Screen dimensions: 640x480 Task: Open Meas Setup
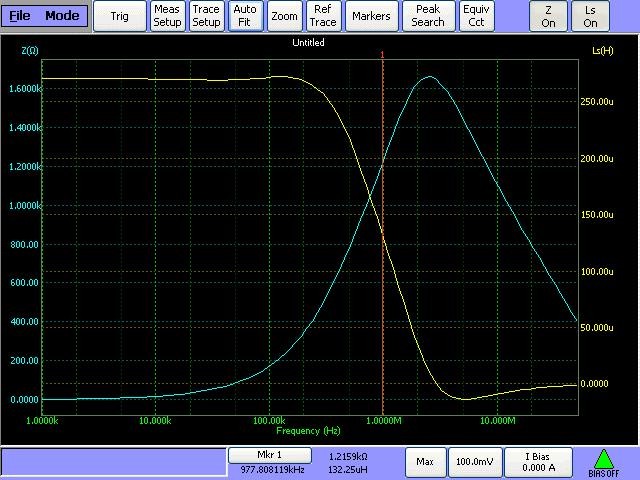pos(167,16)
